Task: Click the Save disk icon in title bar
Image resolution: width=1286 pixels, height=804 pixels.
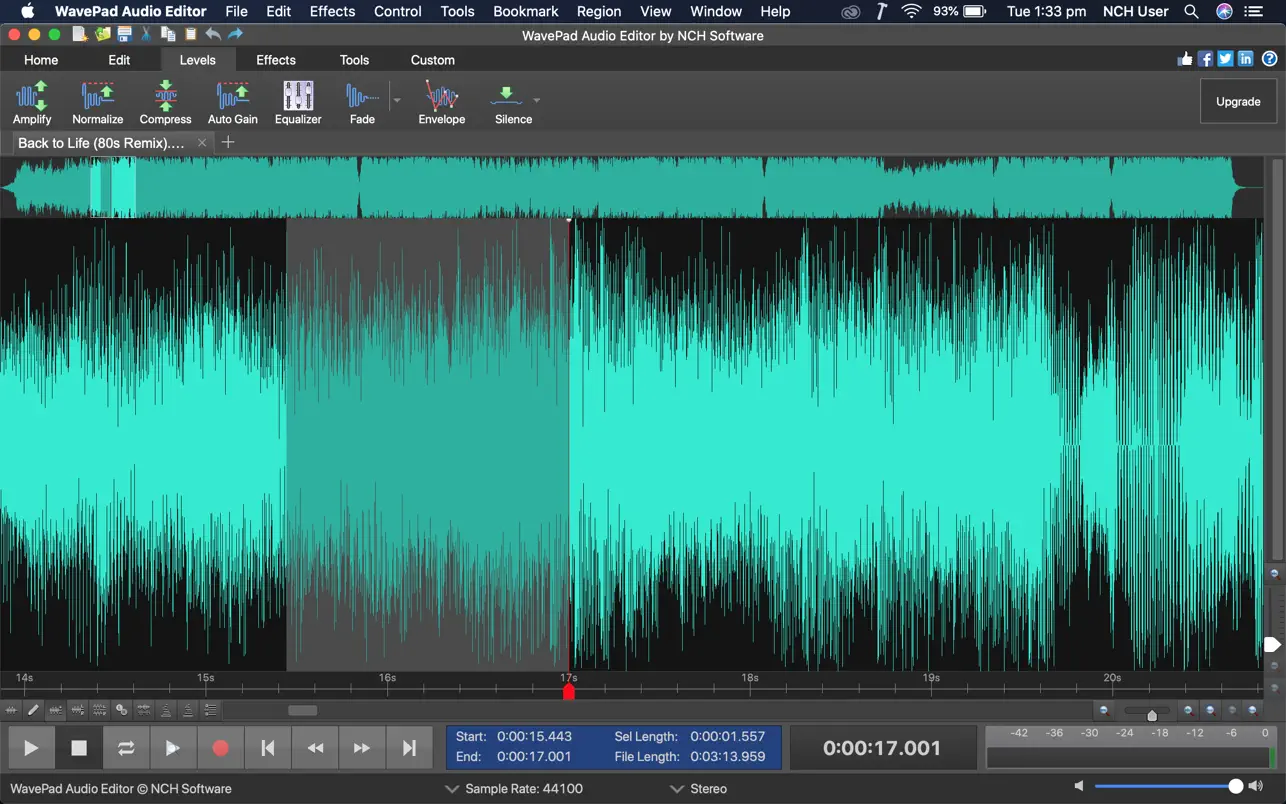Action: pyautogui.click(x=124, y=34)
